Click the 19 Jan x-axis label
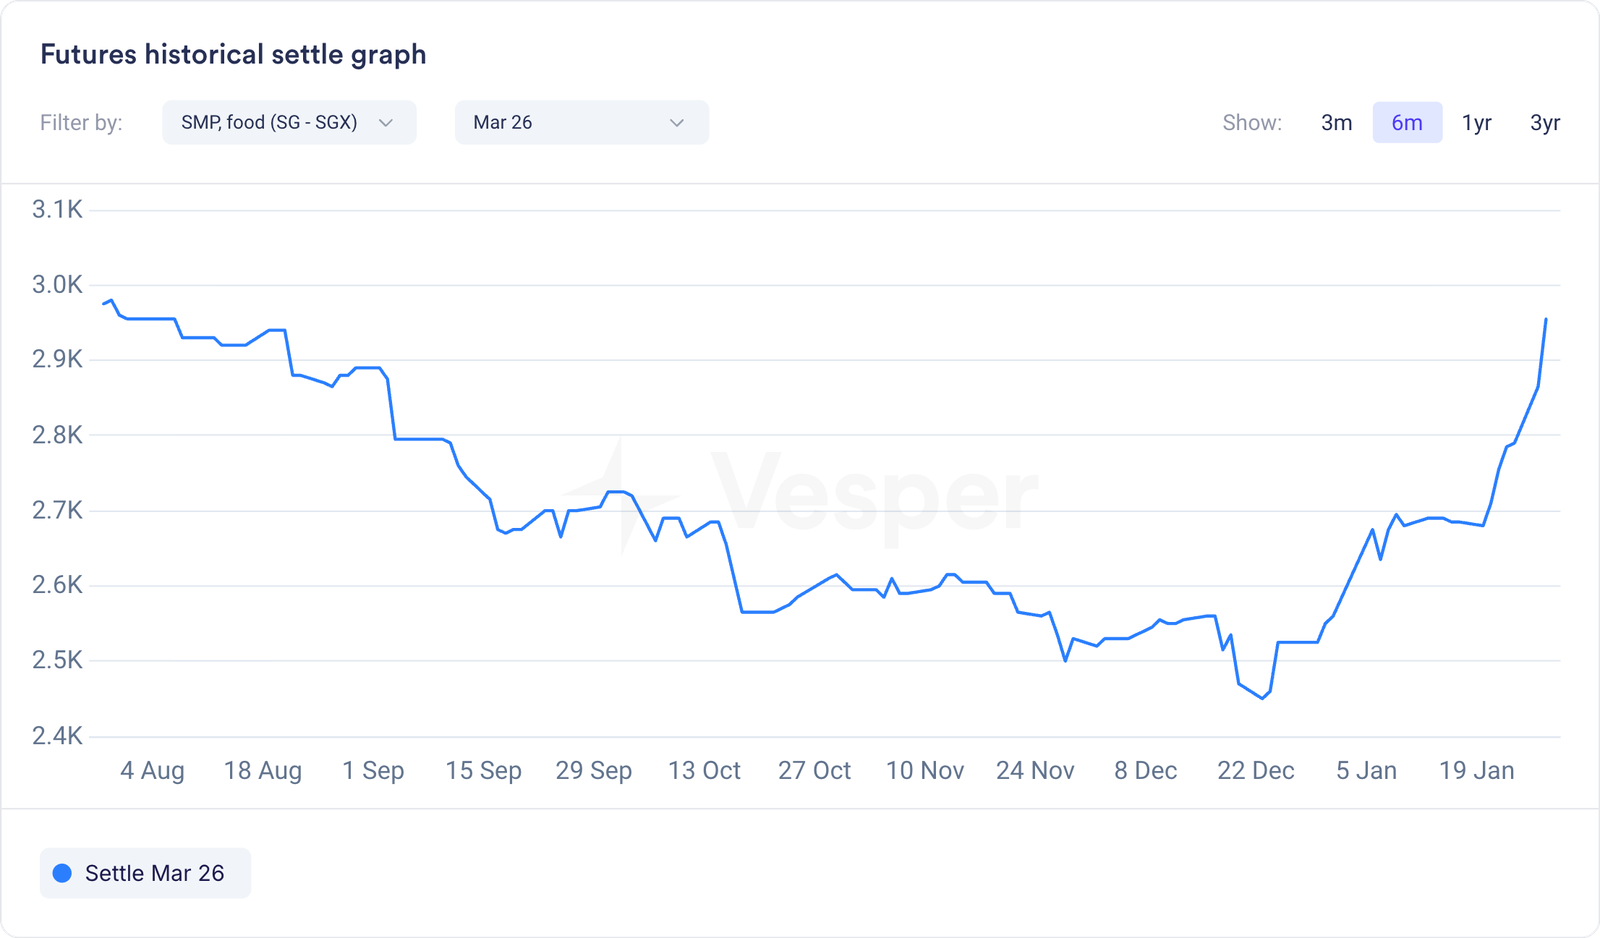This screenshot has width=1600, height=938. [1476, 771]
